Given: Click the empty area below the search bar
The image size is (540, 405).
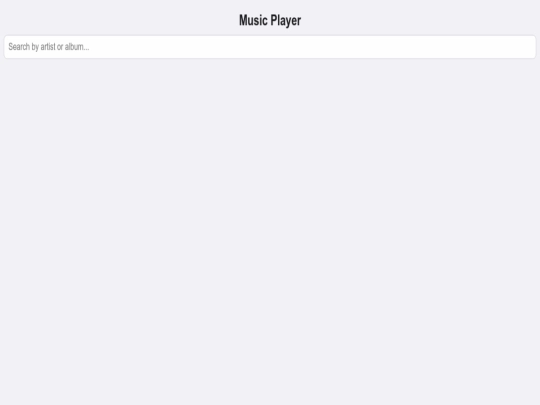Looking at the screenshot, I should (x=270, y=231).
